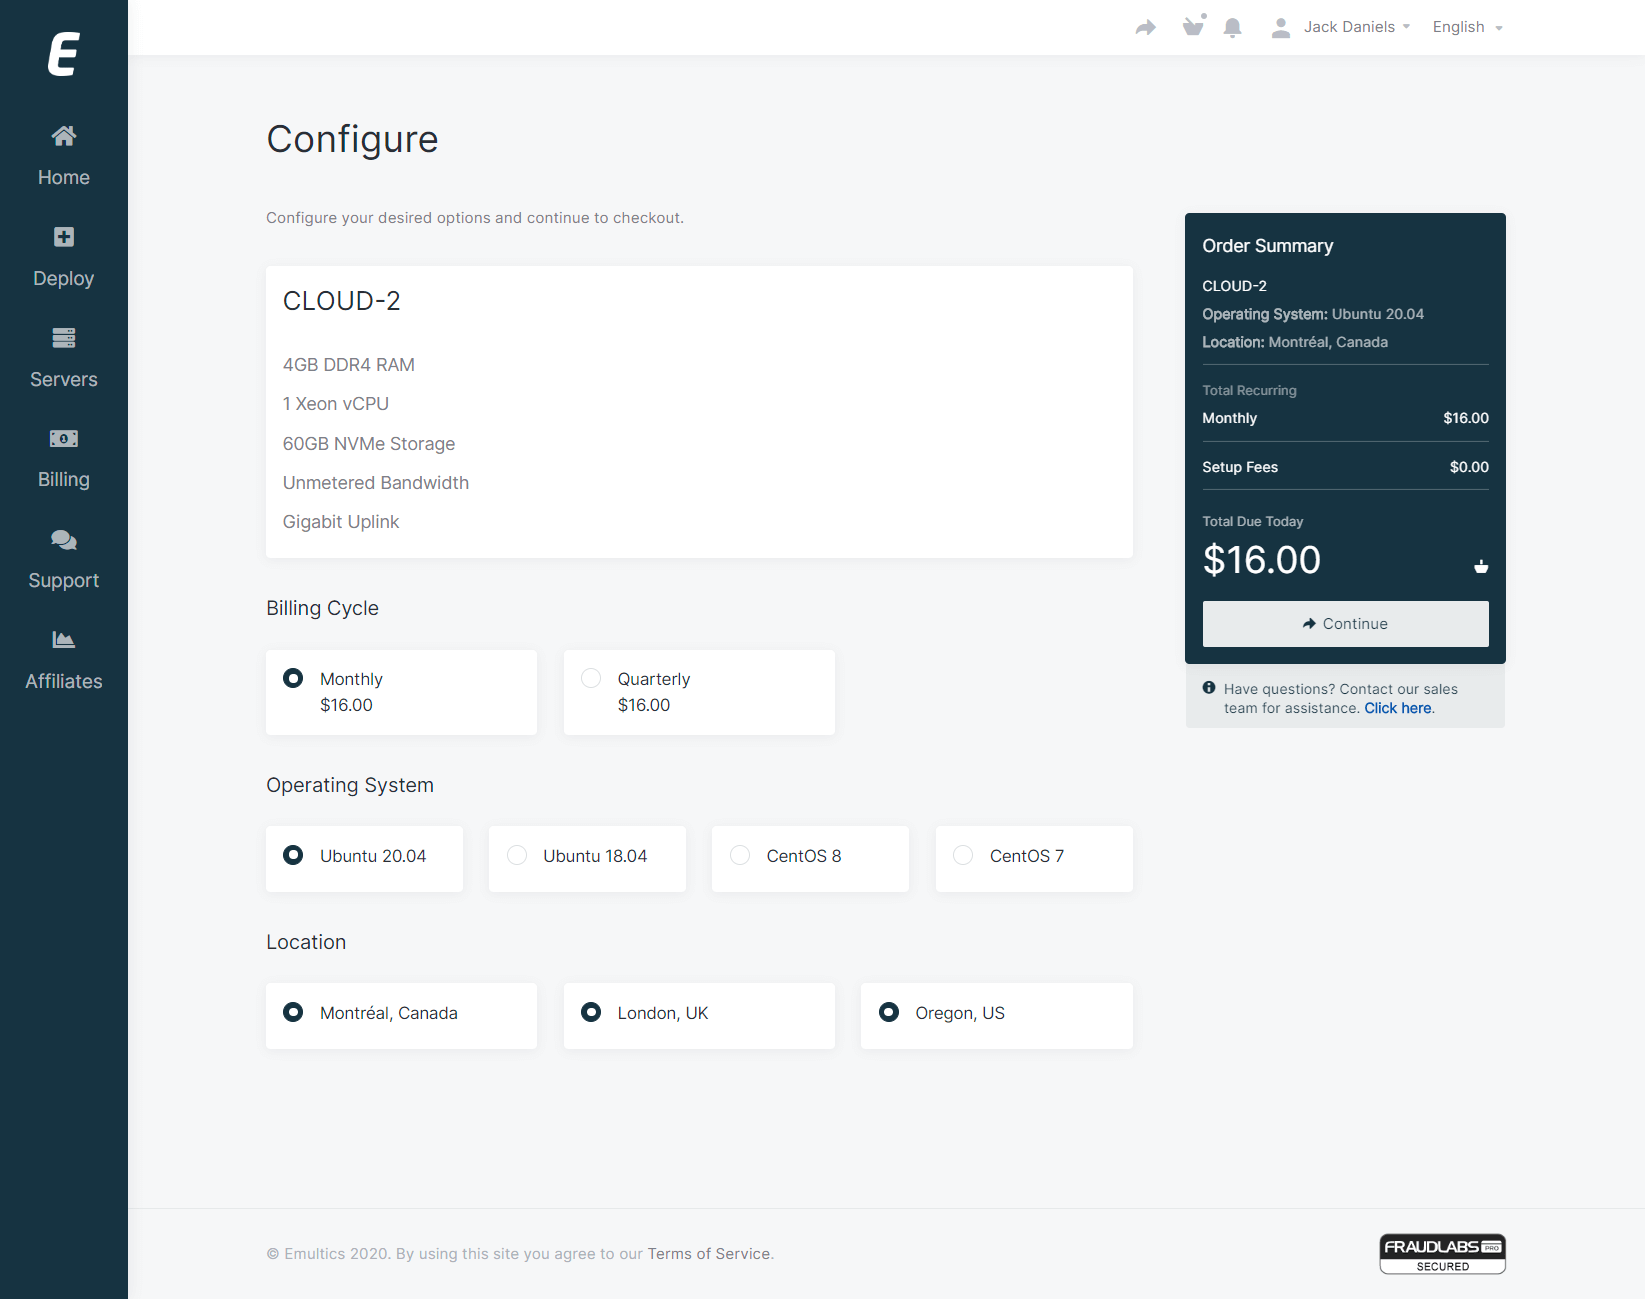Open the English language dropdown
1645x1299 pixels.
[1467, 27]
